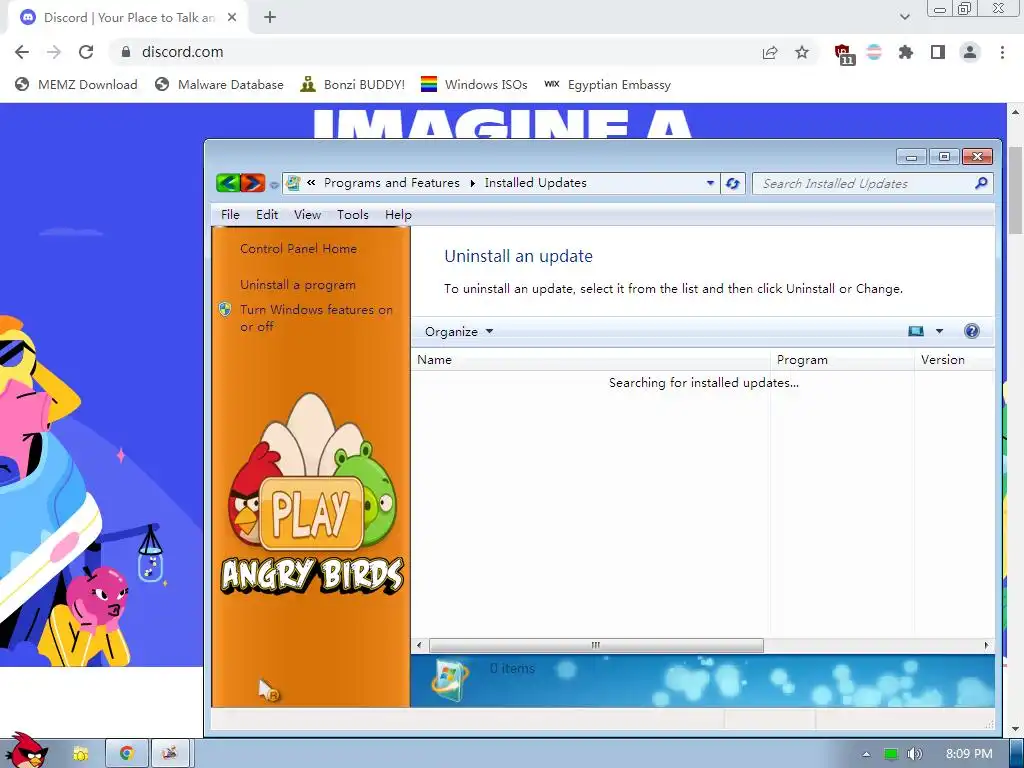The height and width of the screenshot is (768, 1024).
Task: Click the Control Panel icon in address bar
Action: point(293,183)
